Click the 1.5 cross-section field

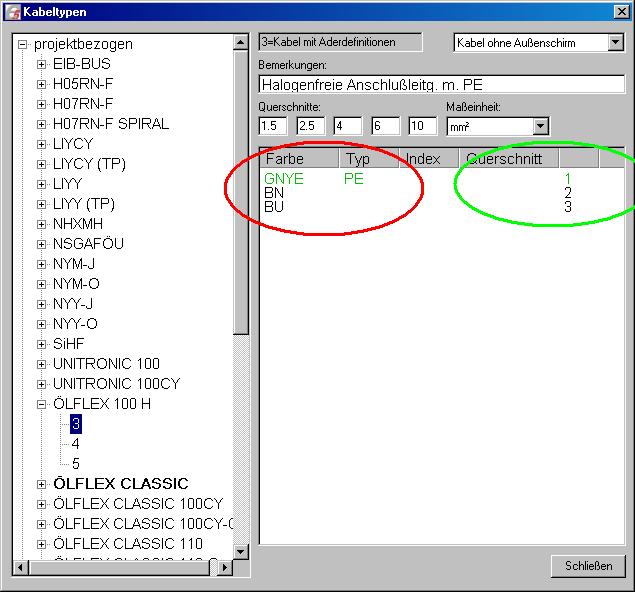[x=273, y=126]
